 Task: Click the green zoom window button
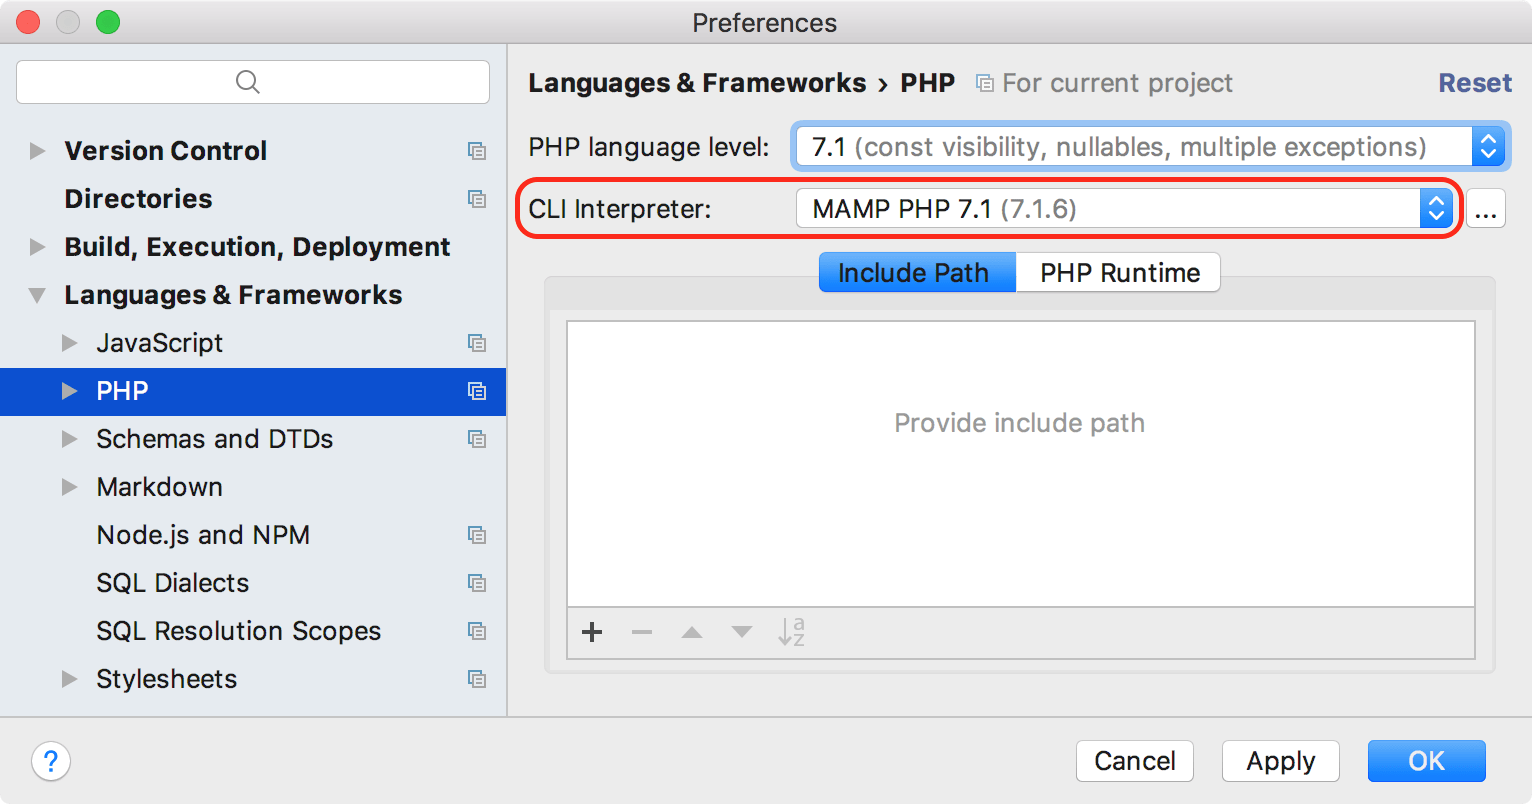[108, 22]
